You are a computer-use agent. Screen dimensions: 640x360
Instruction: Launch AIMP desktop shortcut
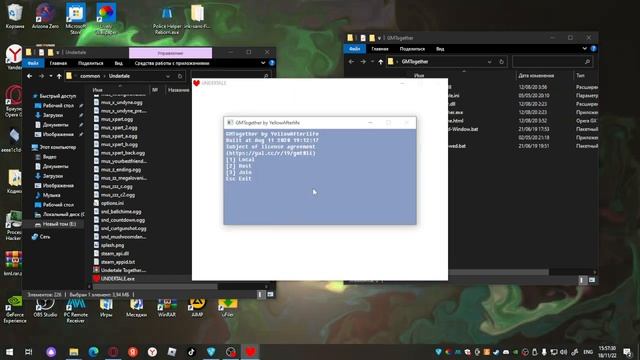[197, 308]
